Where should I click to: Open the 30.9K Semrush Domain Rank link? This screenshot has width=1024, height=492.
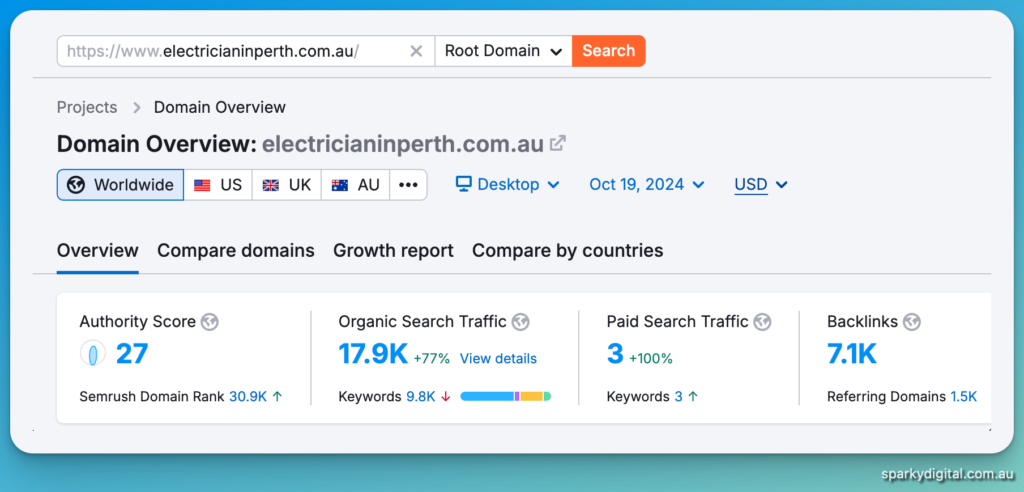point(248,396)
